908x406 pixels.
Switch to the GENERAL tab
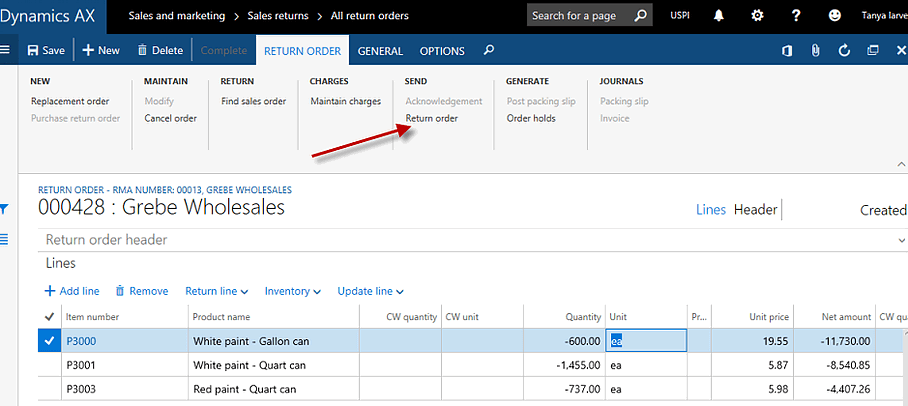[x=380, y=51]
